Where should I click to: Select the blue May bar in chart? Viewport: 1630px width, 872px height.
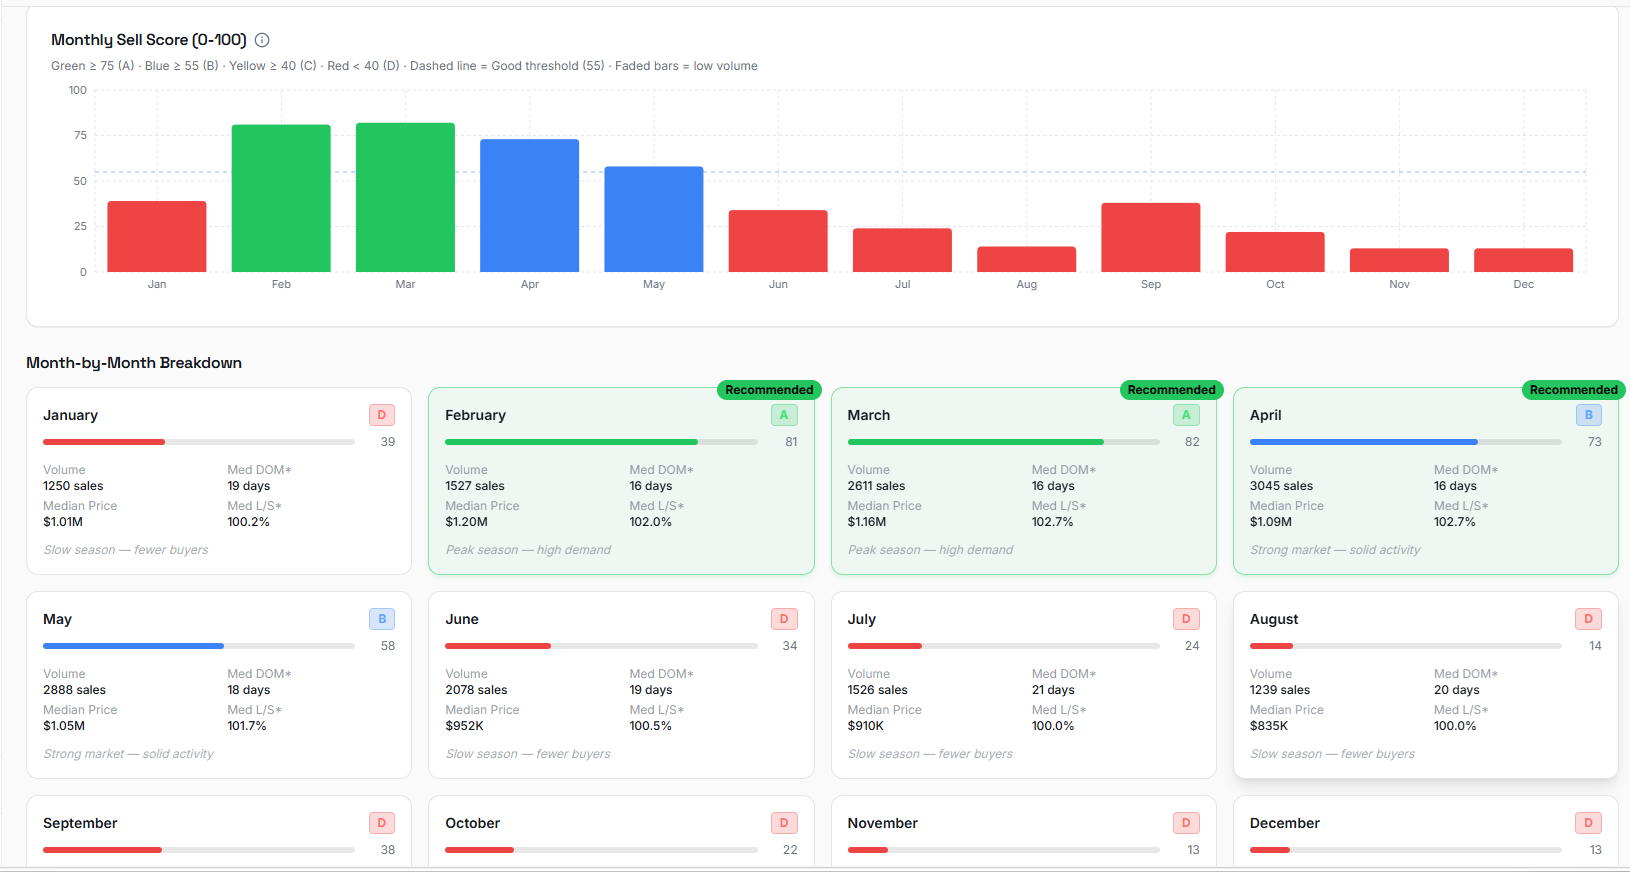tap(654, 219)
